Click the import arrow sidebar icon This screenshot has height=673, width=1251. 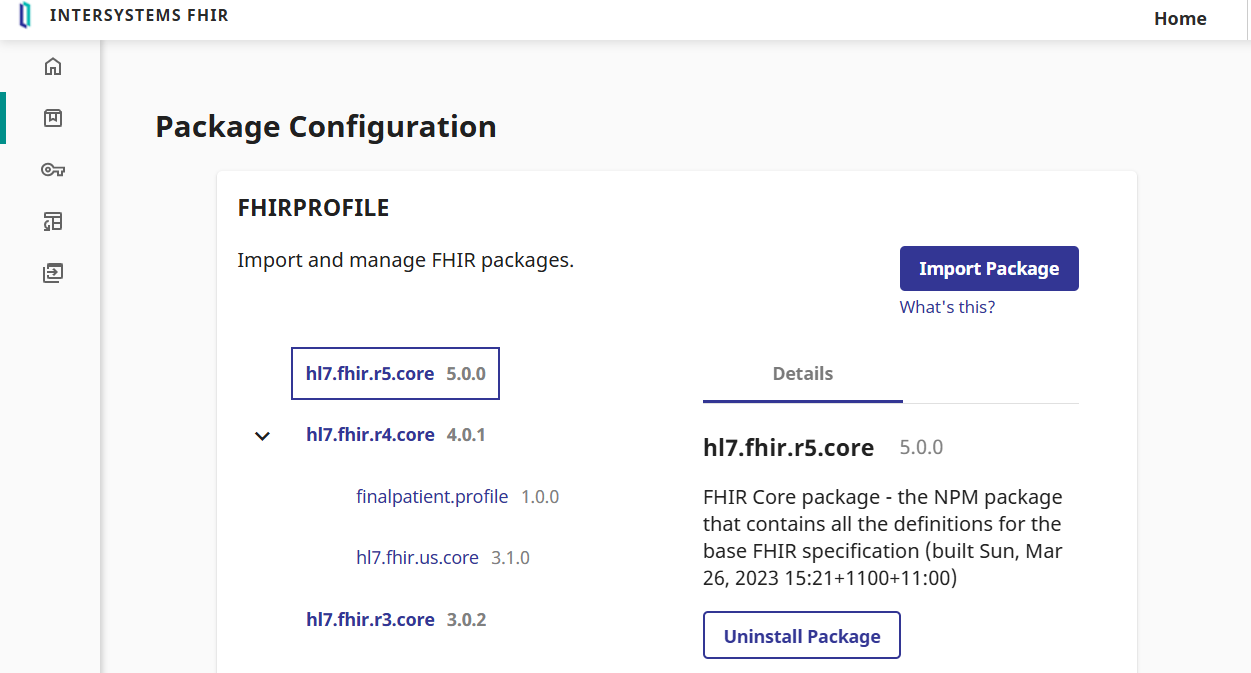click(x=53, y=272)
